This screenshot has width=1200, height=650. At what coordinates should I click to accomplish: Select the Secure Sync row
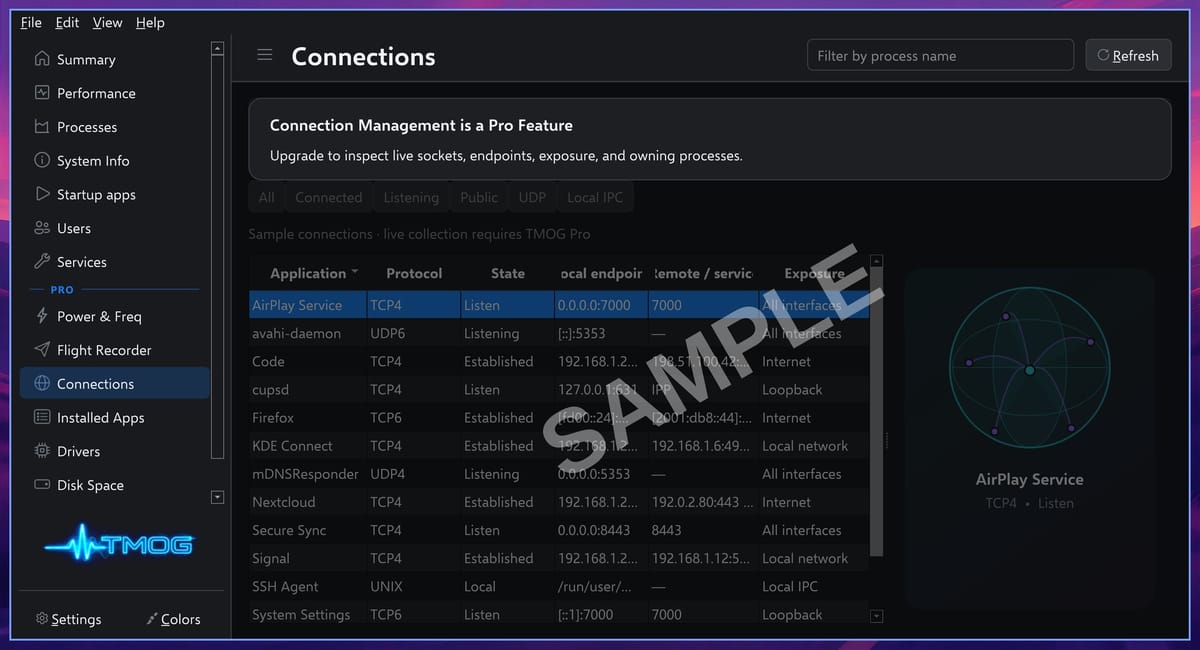pyautogui.click(x=559, y=530)
